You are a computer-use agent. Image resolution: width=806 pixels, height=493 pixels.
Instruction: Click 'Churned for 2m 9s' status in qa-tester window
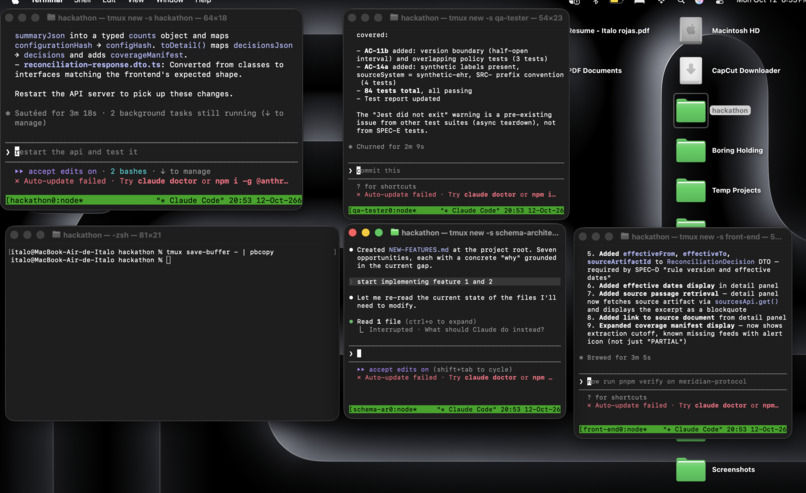[390, 147]
